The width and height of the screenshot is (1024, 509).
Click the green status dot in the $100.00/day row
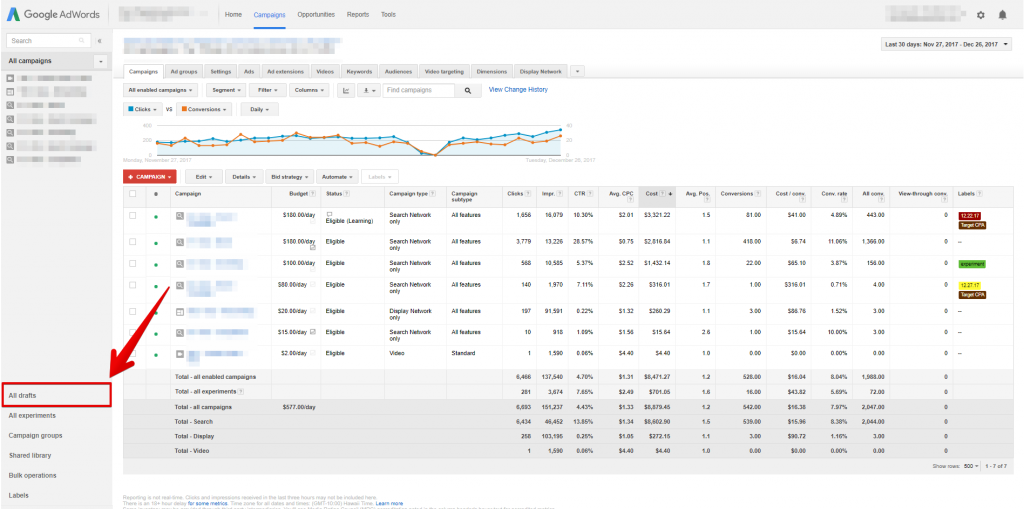[155, 264]
